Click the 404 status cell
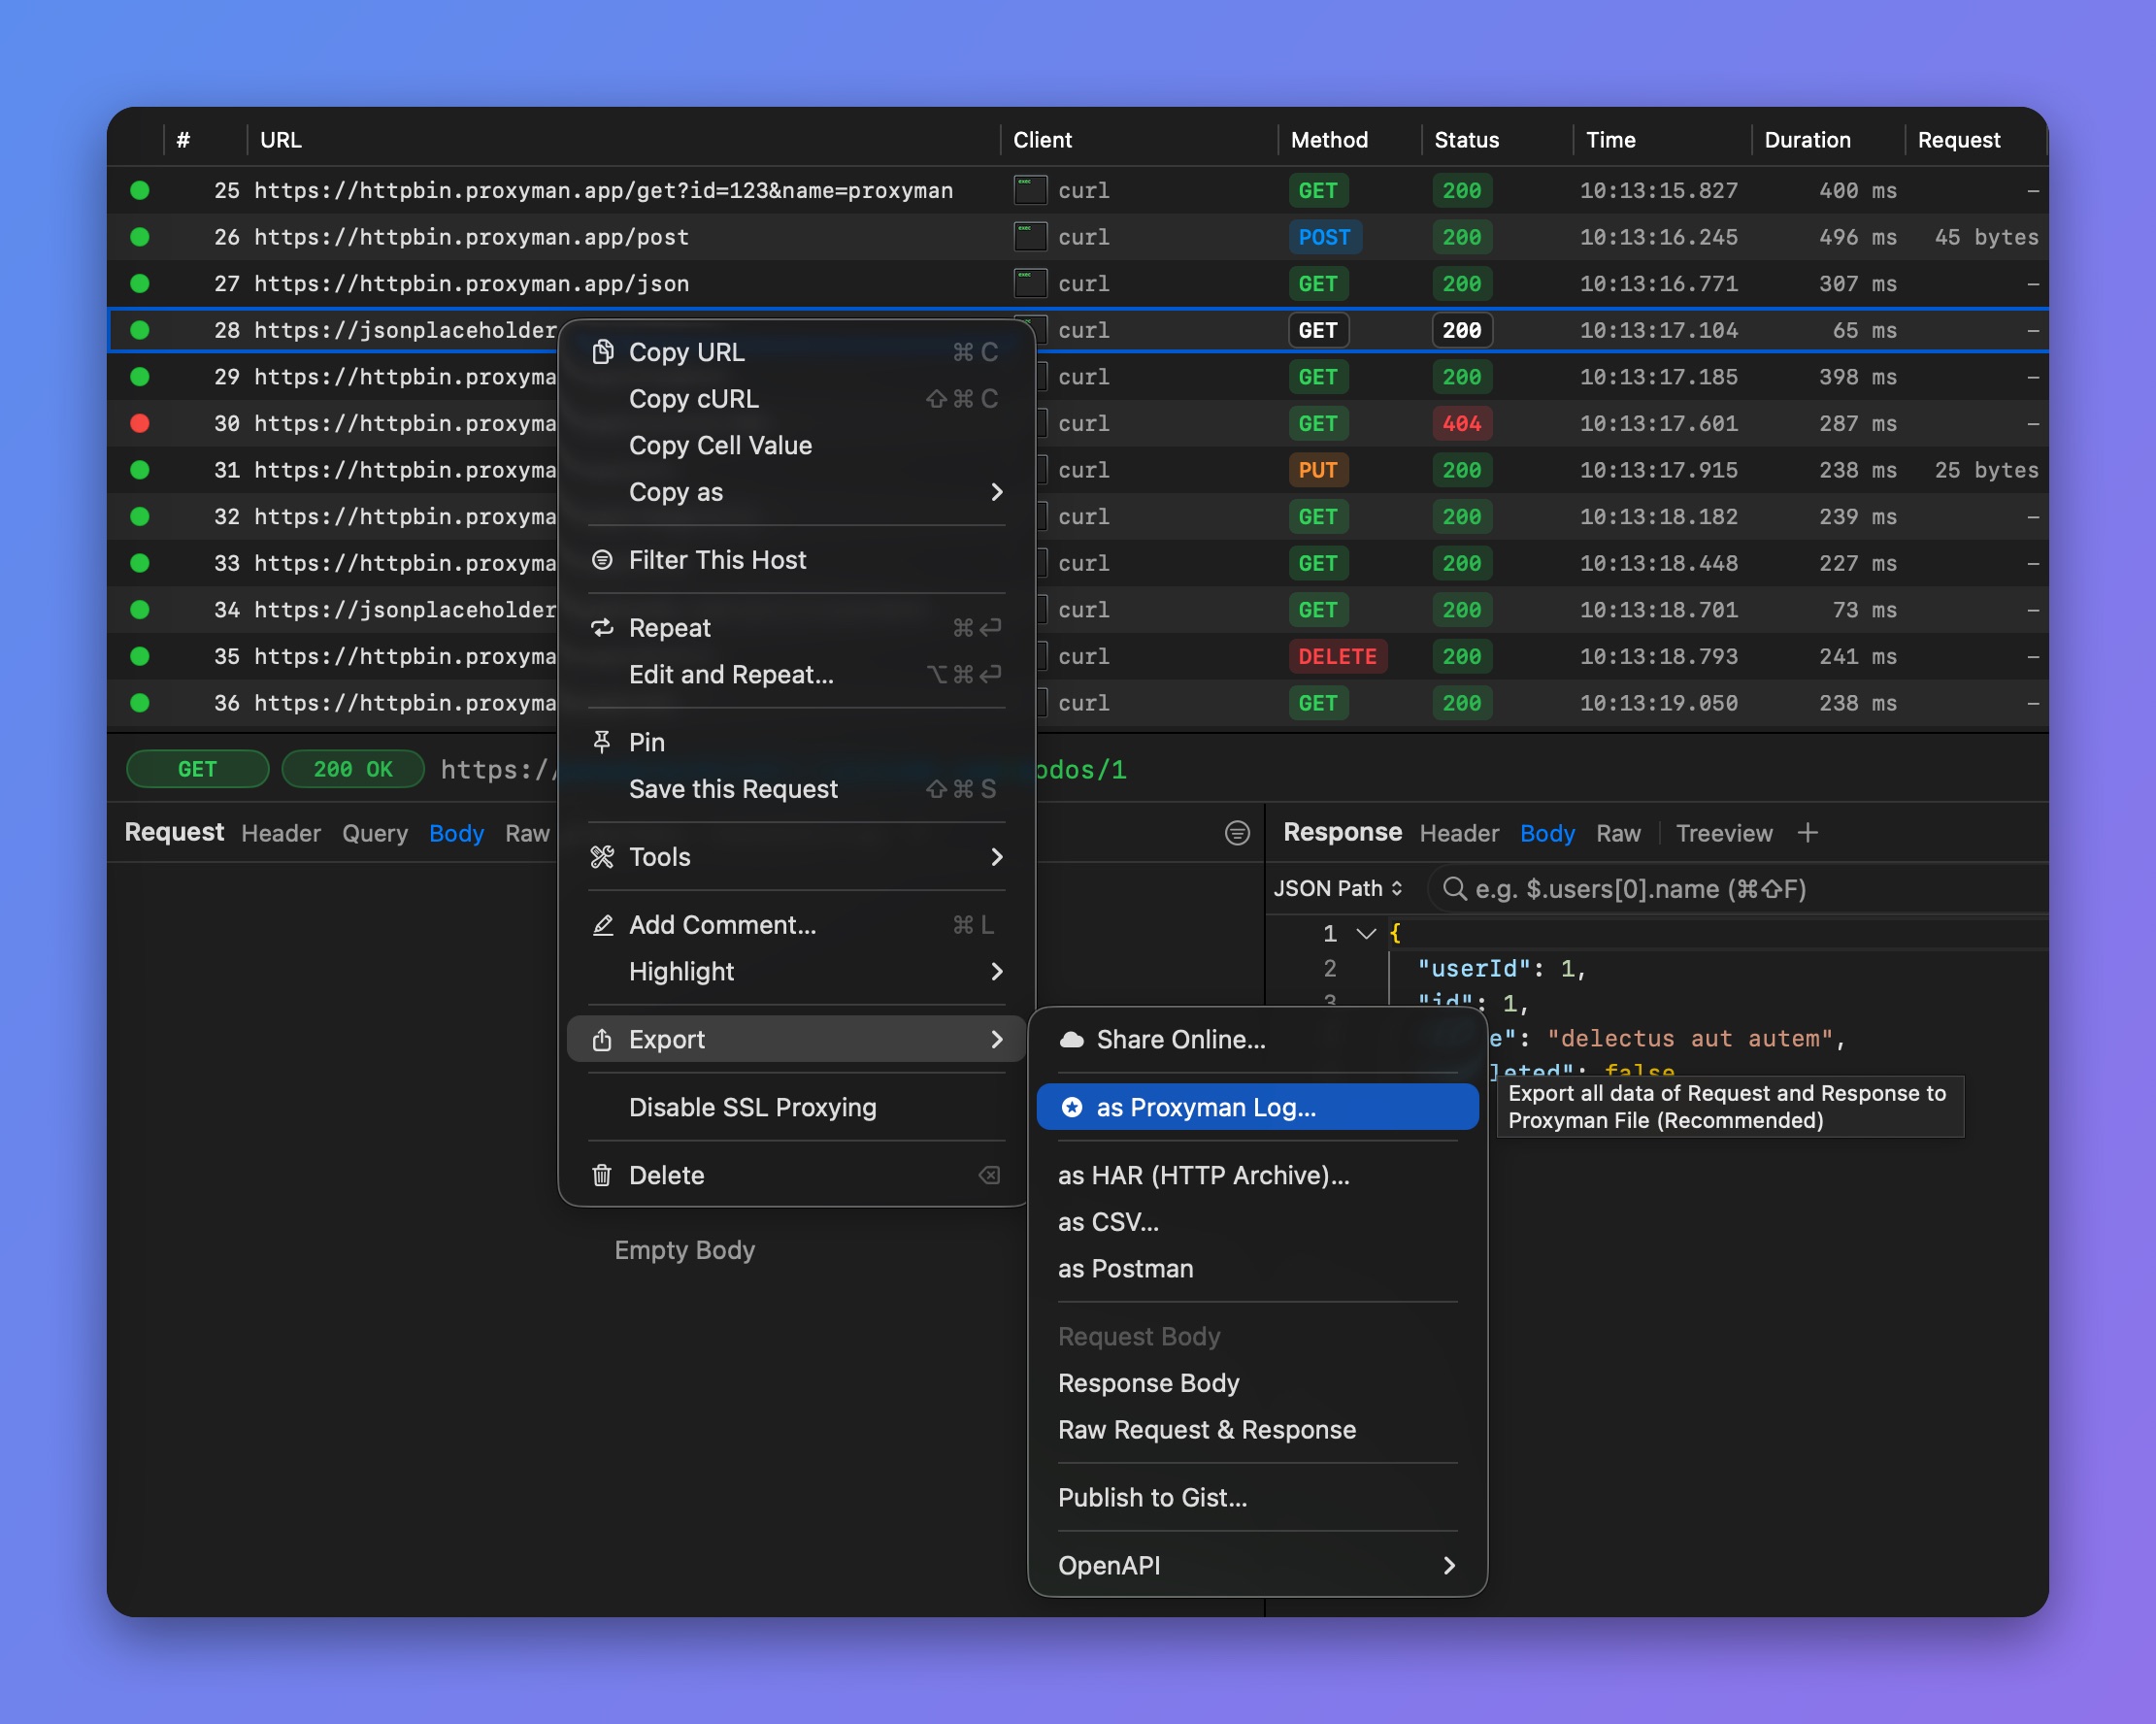Screen dimensions: 2156x1724 click(x=1461, y=424)
